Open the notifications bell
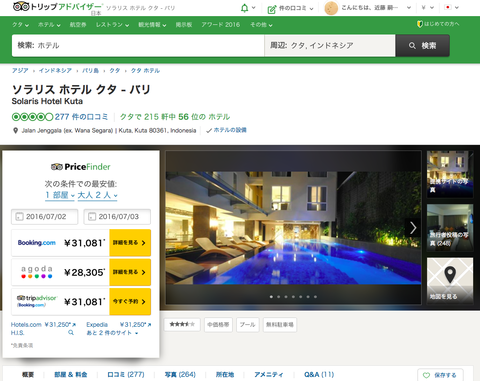This screenshot has width=480, height=381. (244, 8)
